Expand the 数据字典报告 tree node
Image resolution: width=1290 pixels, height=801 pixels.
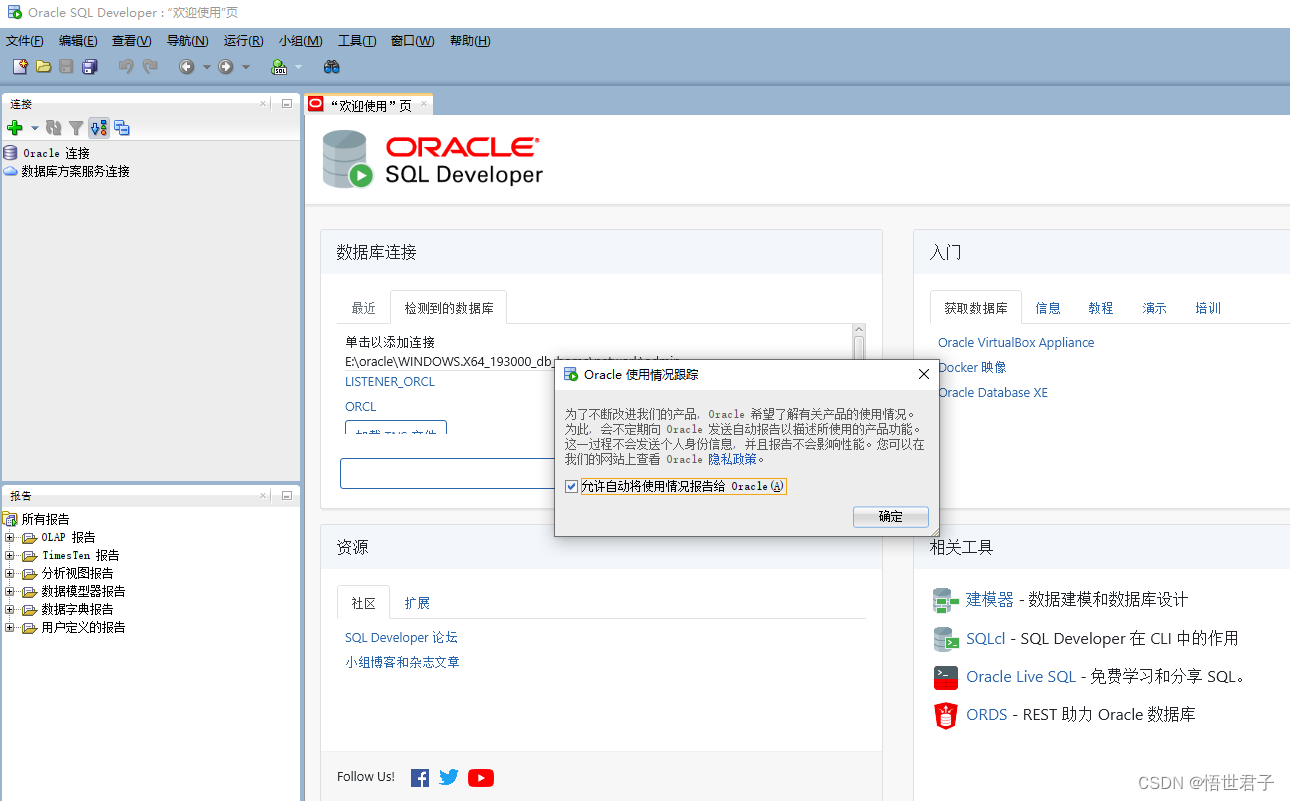9,610
